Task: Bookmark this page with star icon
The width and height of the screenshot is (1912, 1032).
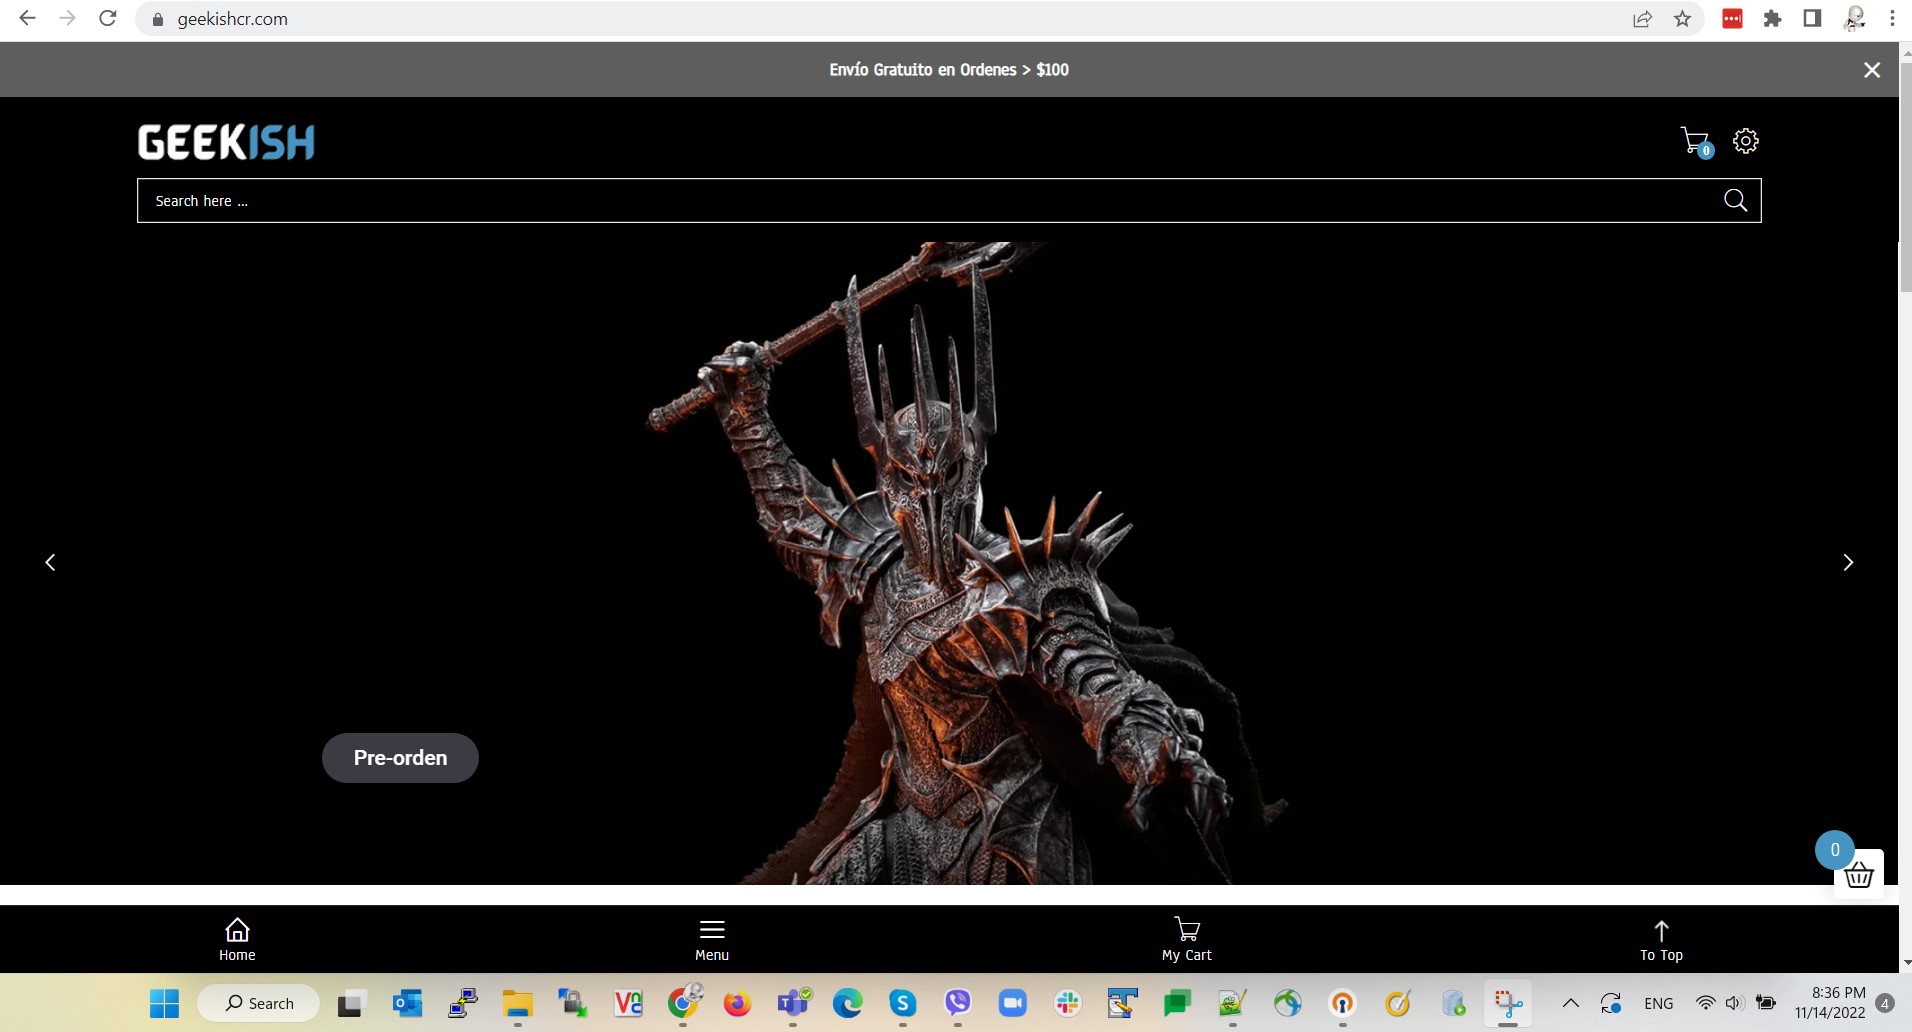Action: [1683, 19]
